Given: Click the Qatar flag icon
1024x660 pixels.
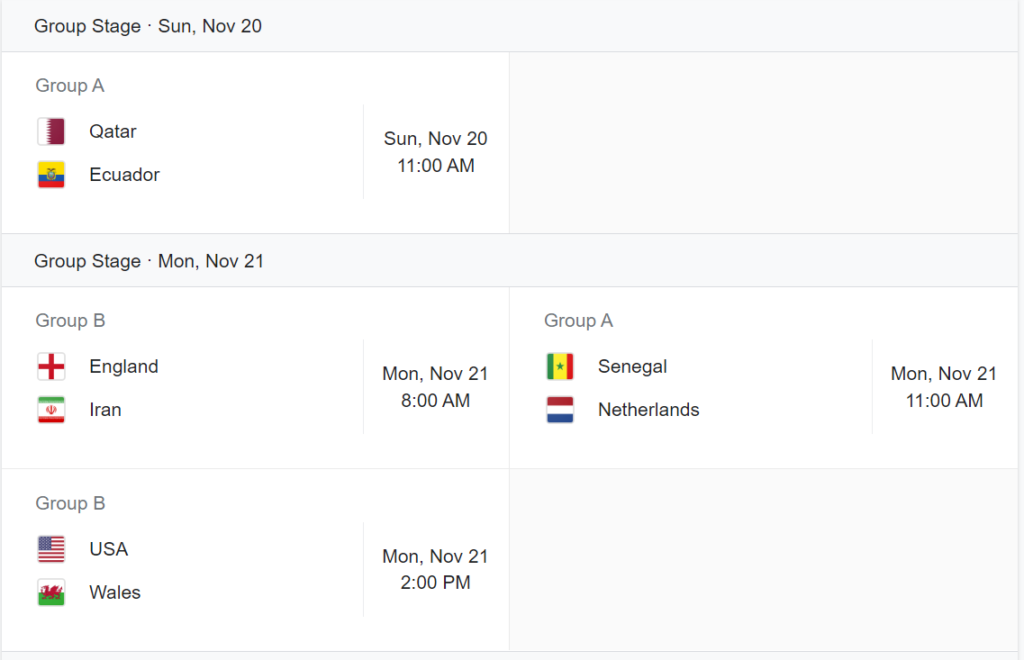Looking at the screenshot, I should click(x=51, y=132).
